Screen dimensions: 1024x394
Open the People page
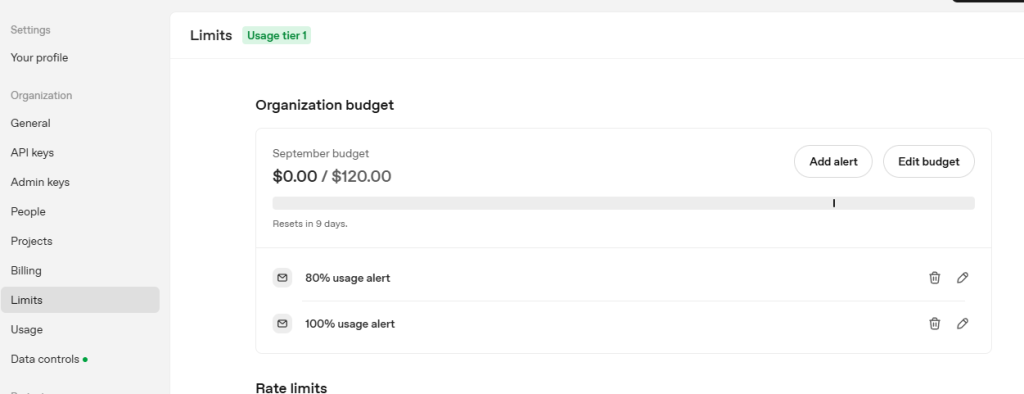point(28,211)
